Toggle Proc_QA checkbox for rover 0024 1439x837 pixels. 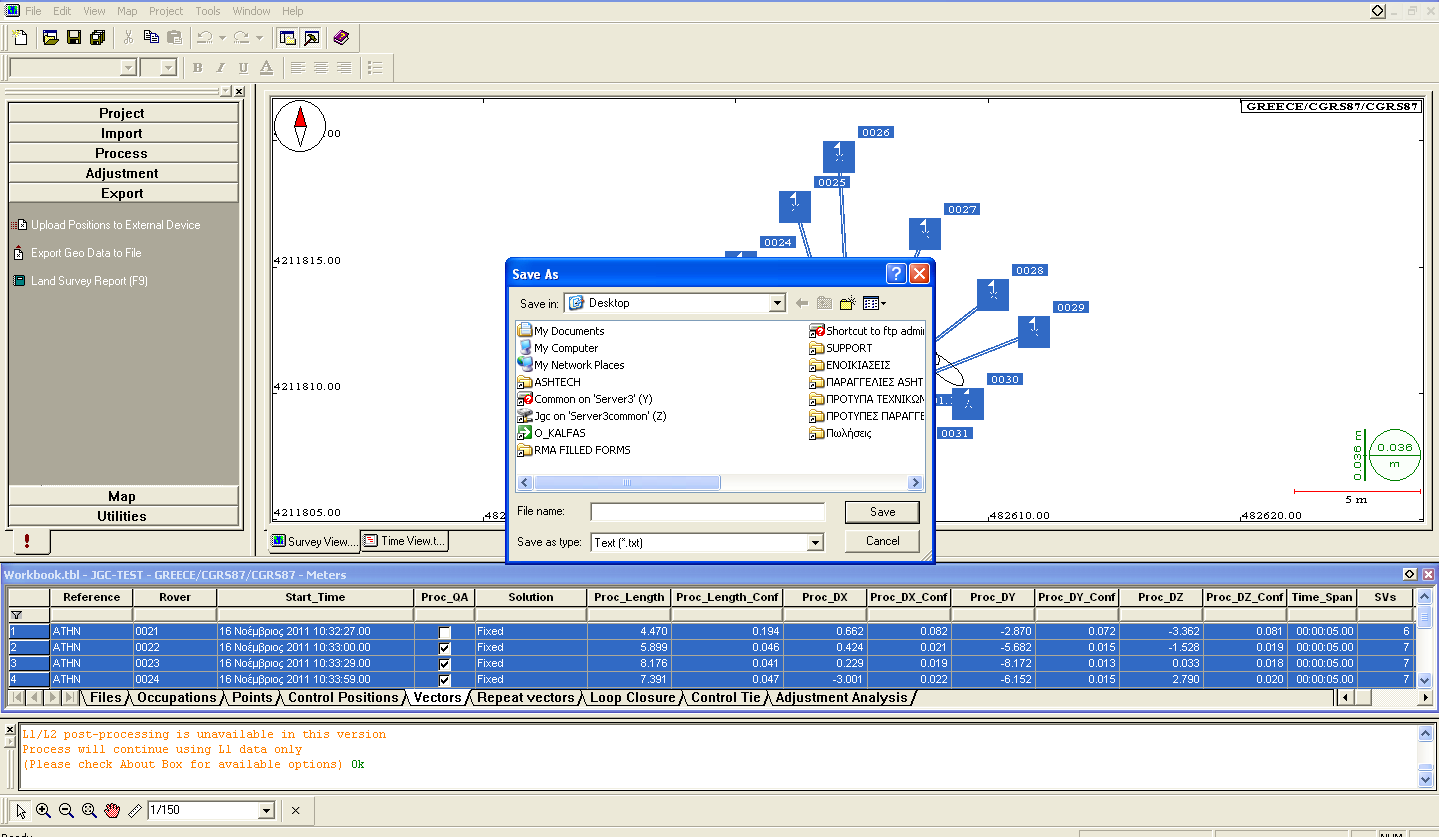point(445,680)
